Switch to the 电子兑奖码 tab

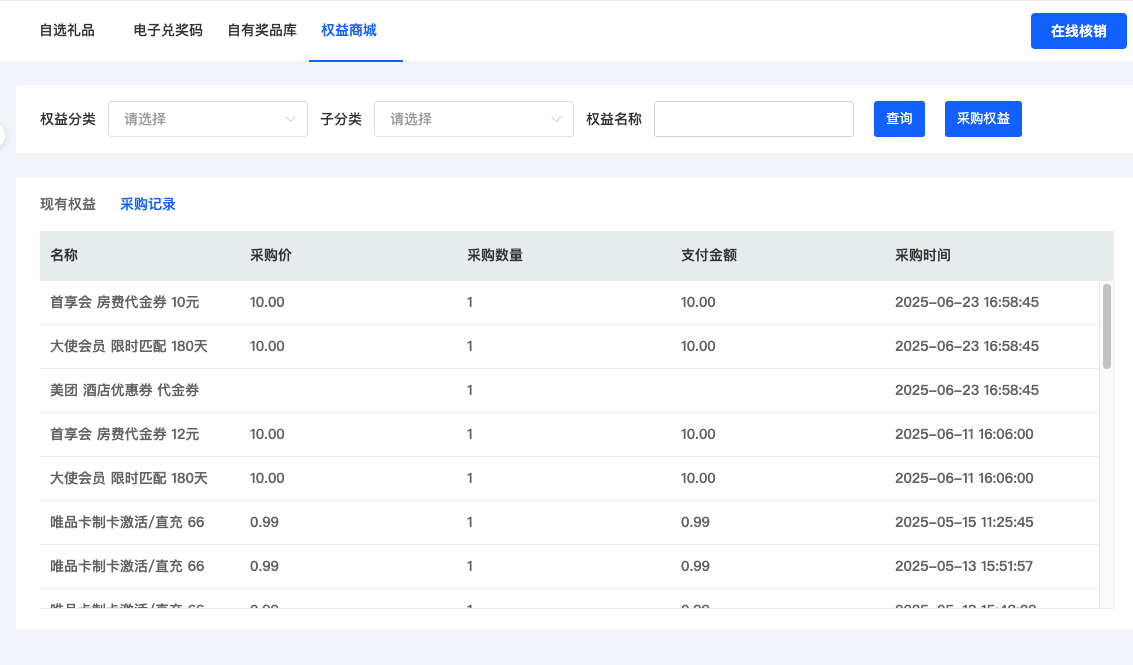(x=168, y=30)
